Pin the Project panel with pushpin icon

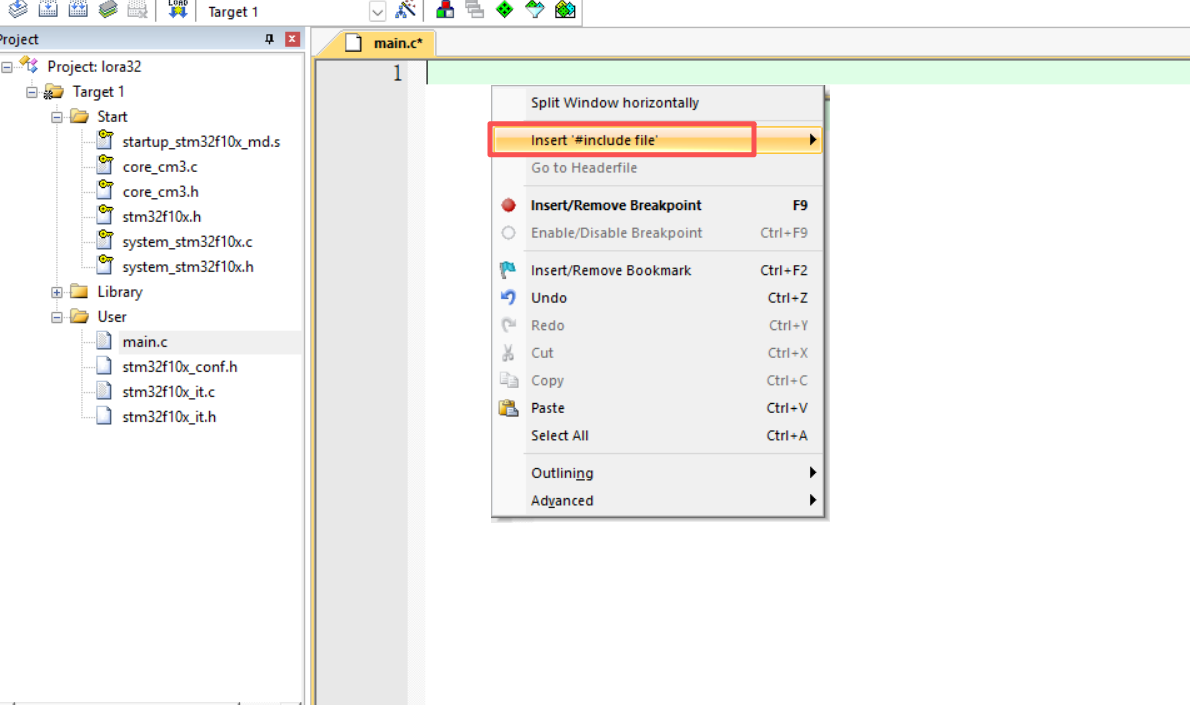coord(269,39)
